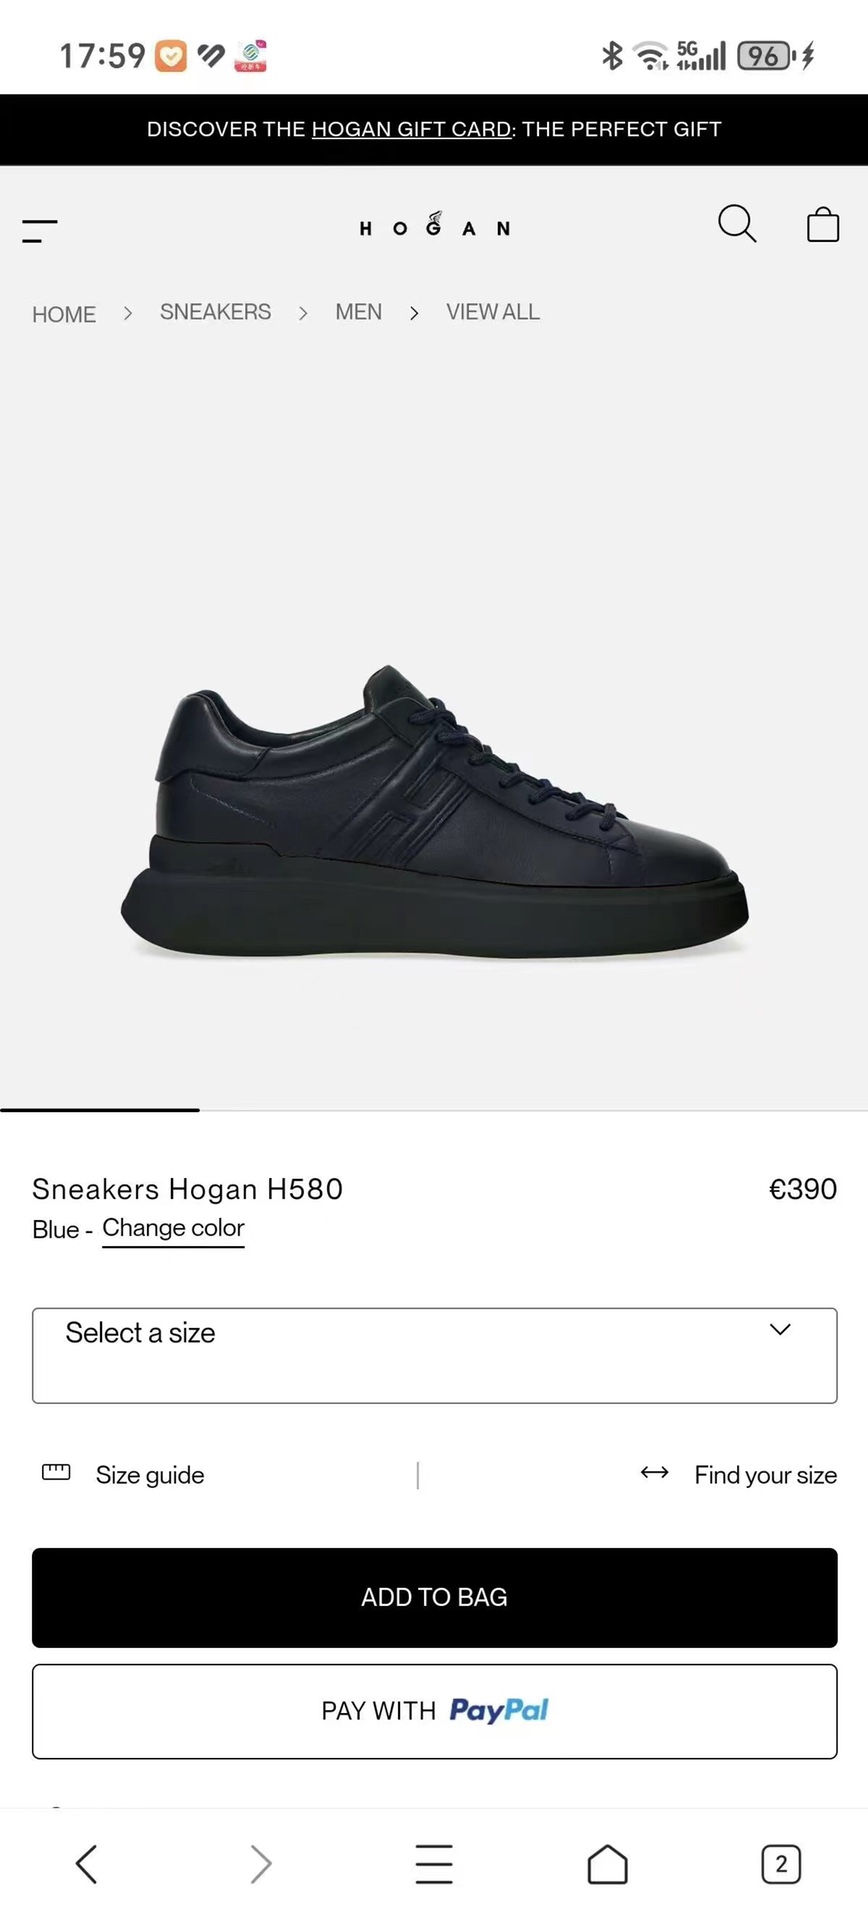Open browser tabs counter showing 2
Viewport: 868px width, 1920px height.
pos(781,1864)
